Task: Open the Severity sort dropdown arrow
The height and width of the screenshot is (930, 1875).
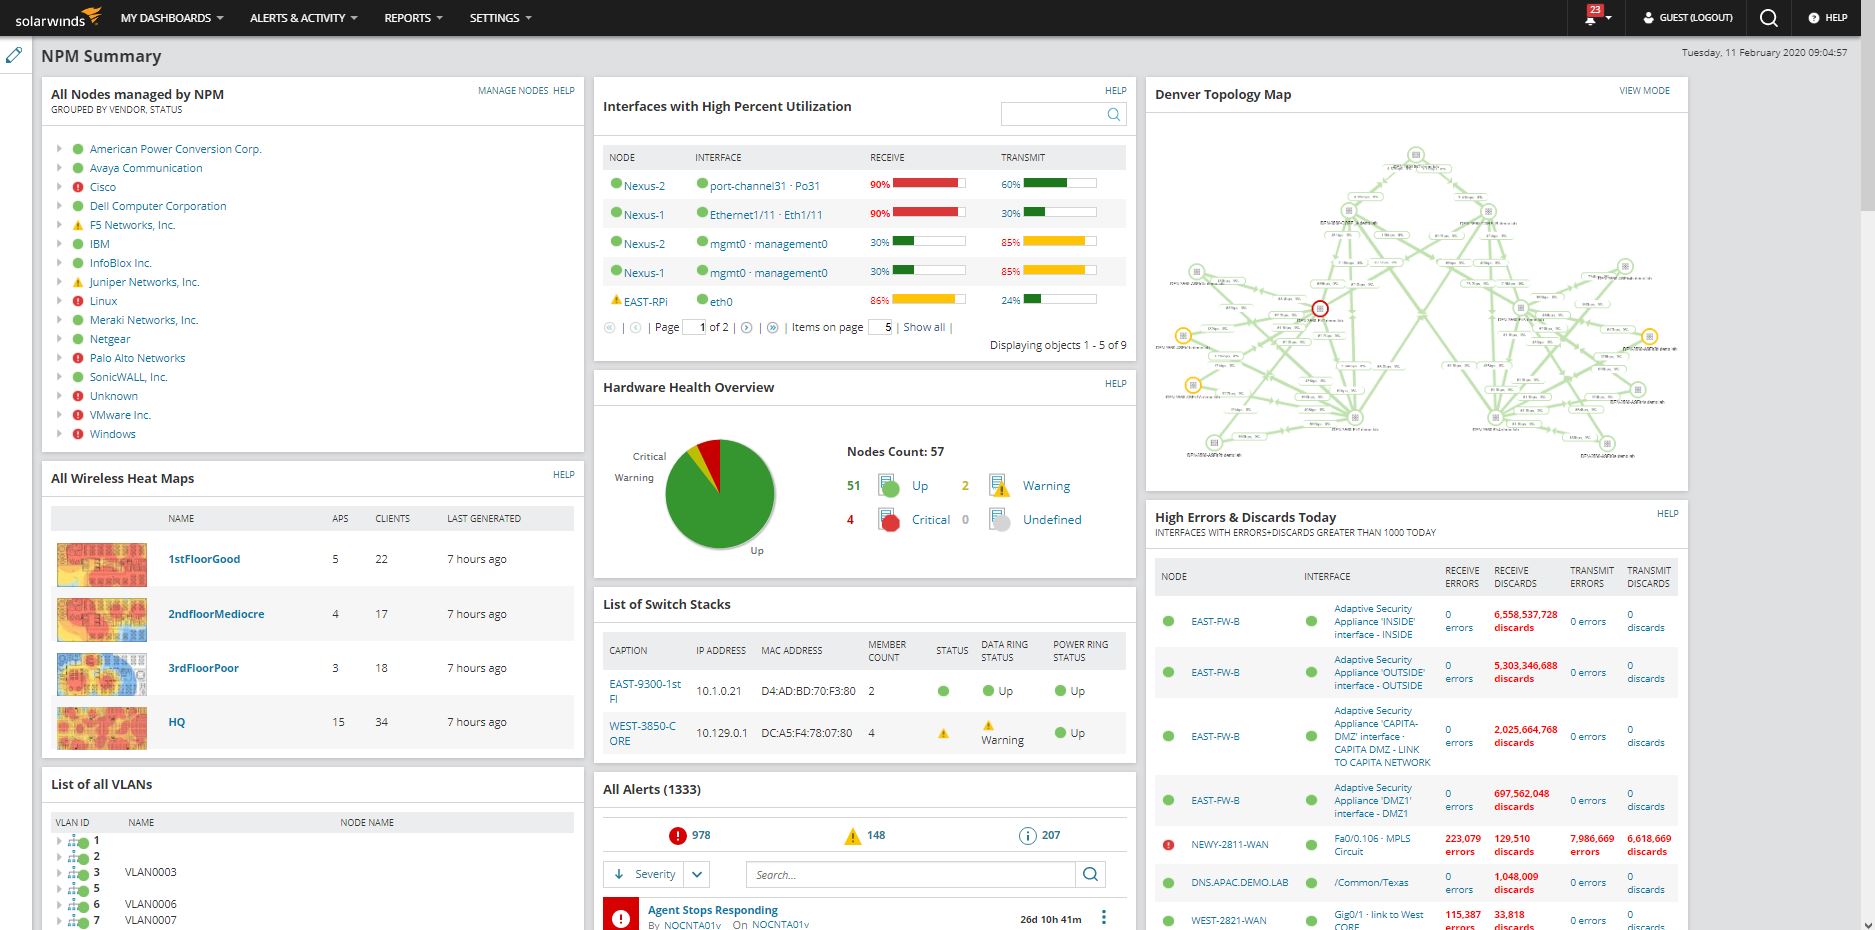Action: click(697, 874)
